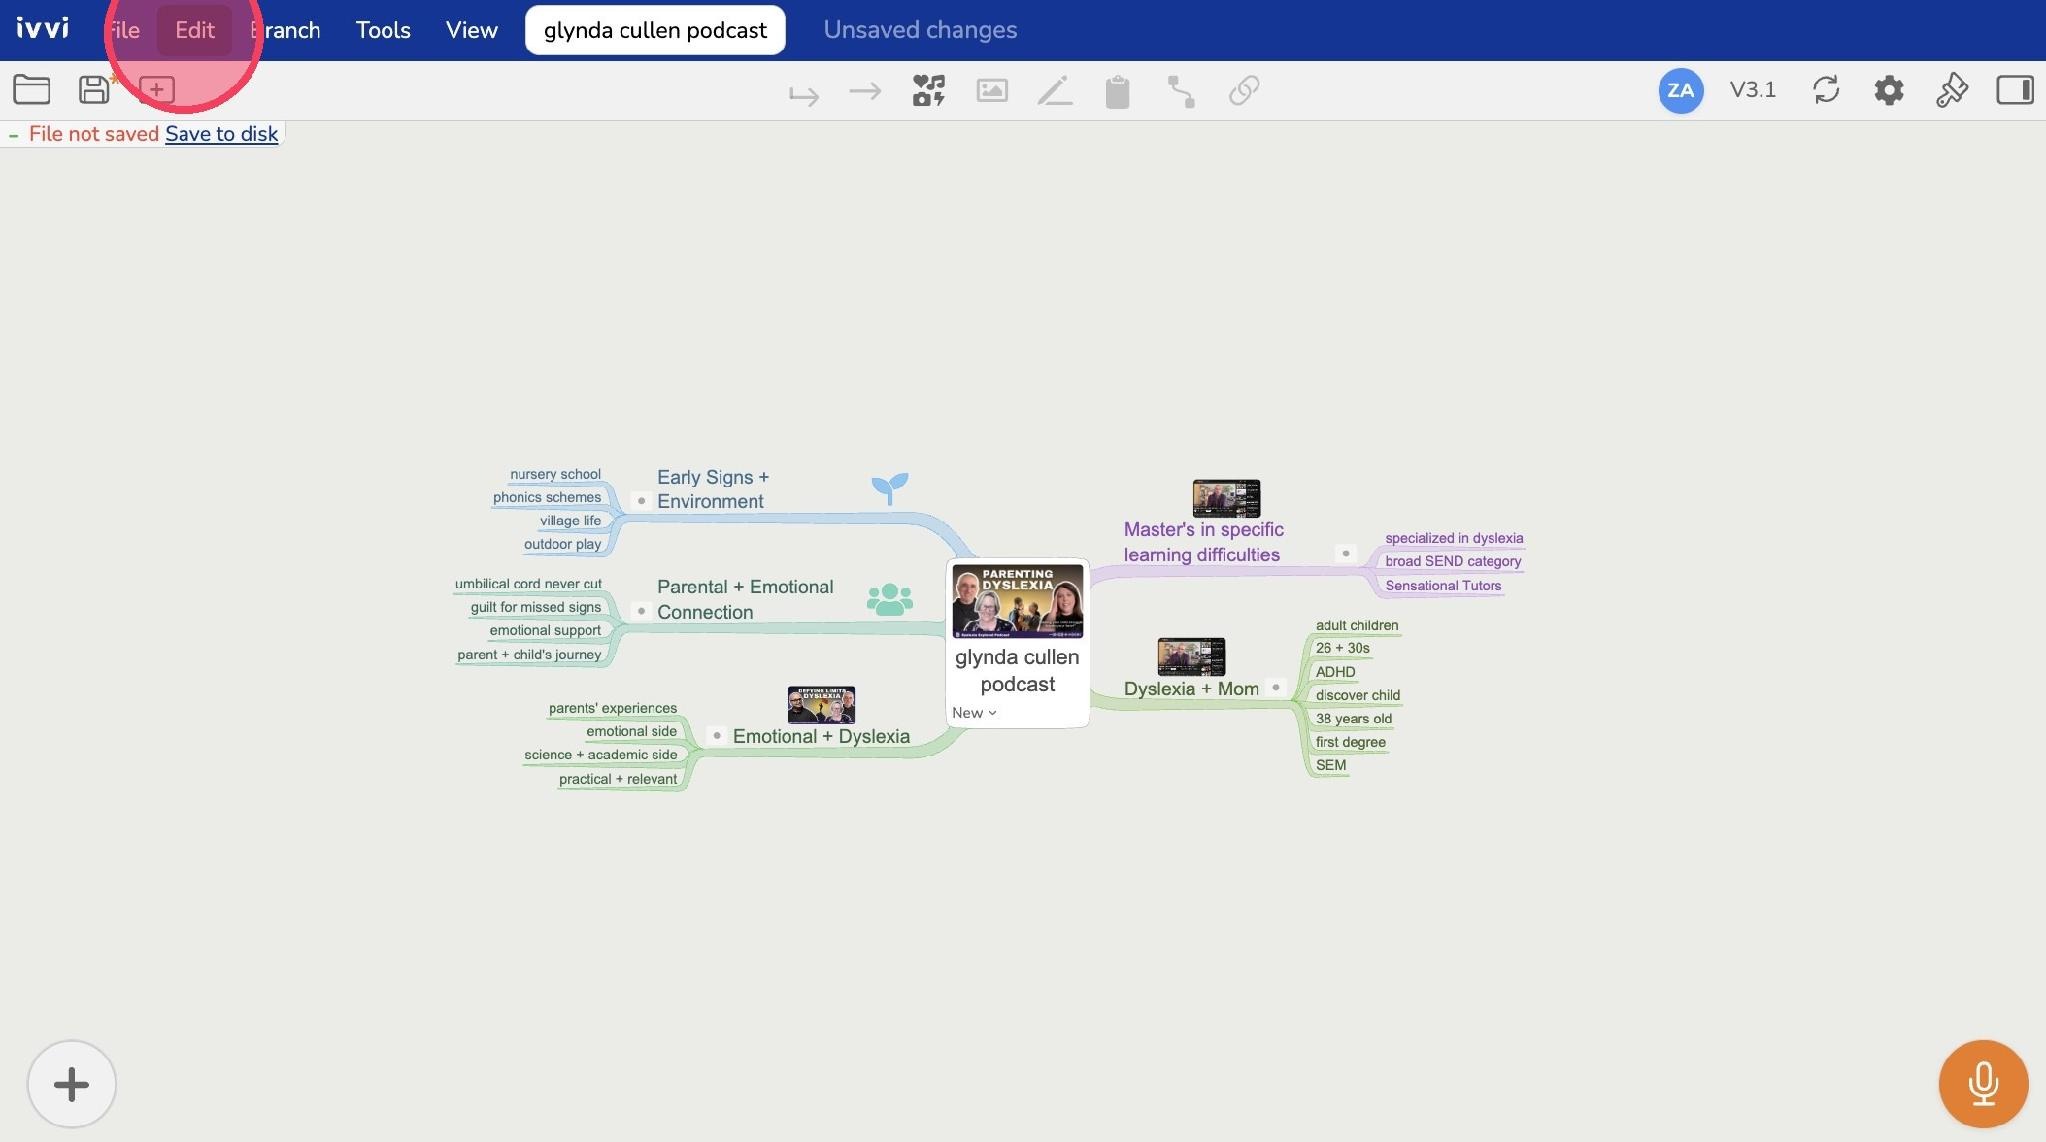Click the plus add button
2046x1142 pixels.
(x=72, y=1084)
